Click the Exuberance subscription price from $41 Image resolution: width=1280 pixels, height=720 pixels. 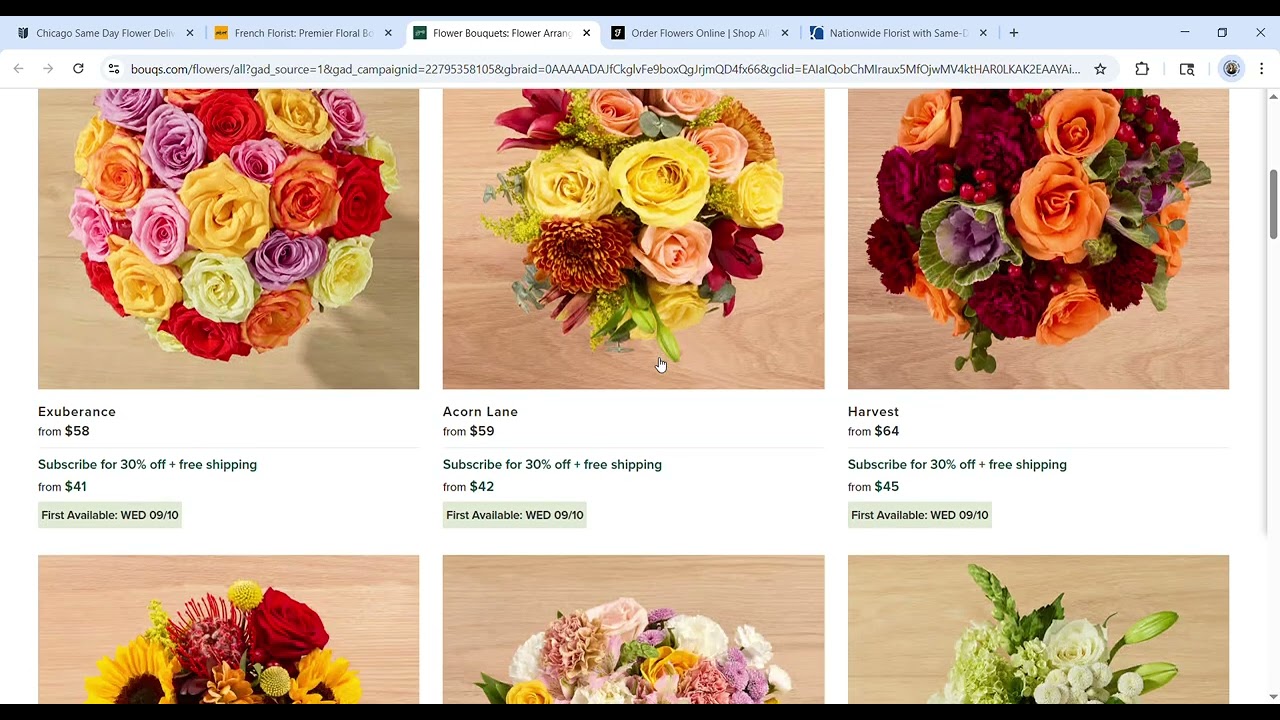(x=62, y=487)
